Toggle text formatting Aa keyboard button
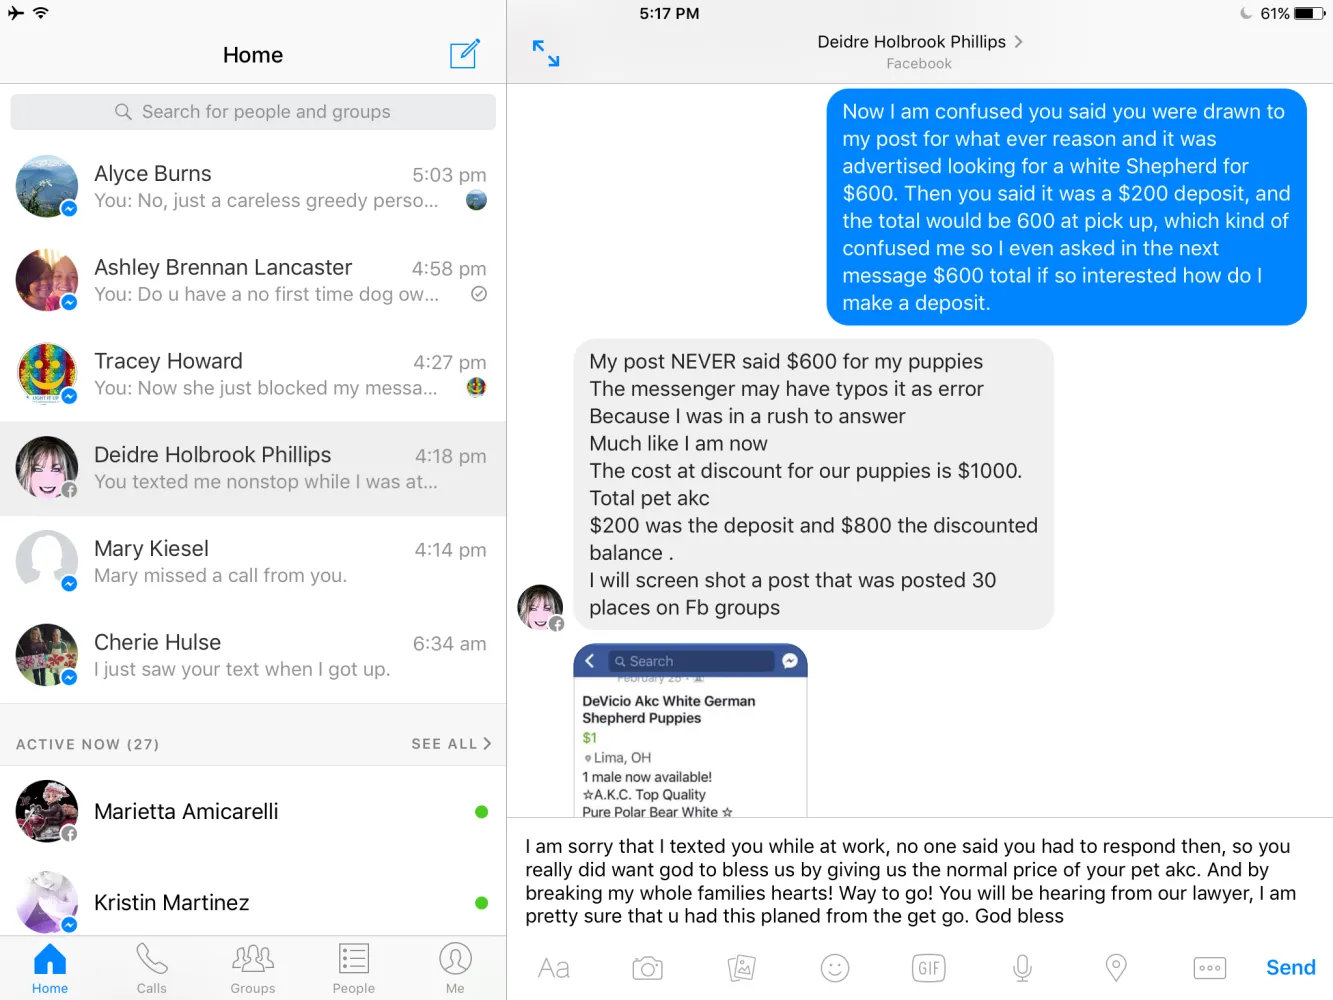 point(554,968)
